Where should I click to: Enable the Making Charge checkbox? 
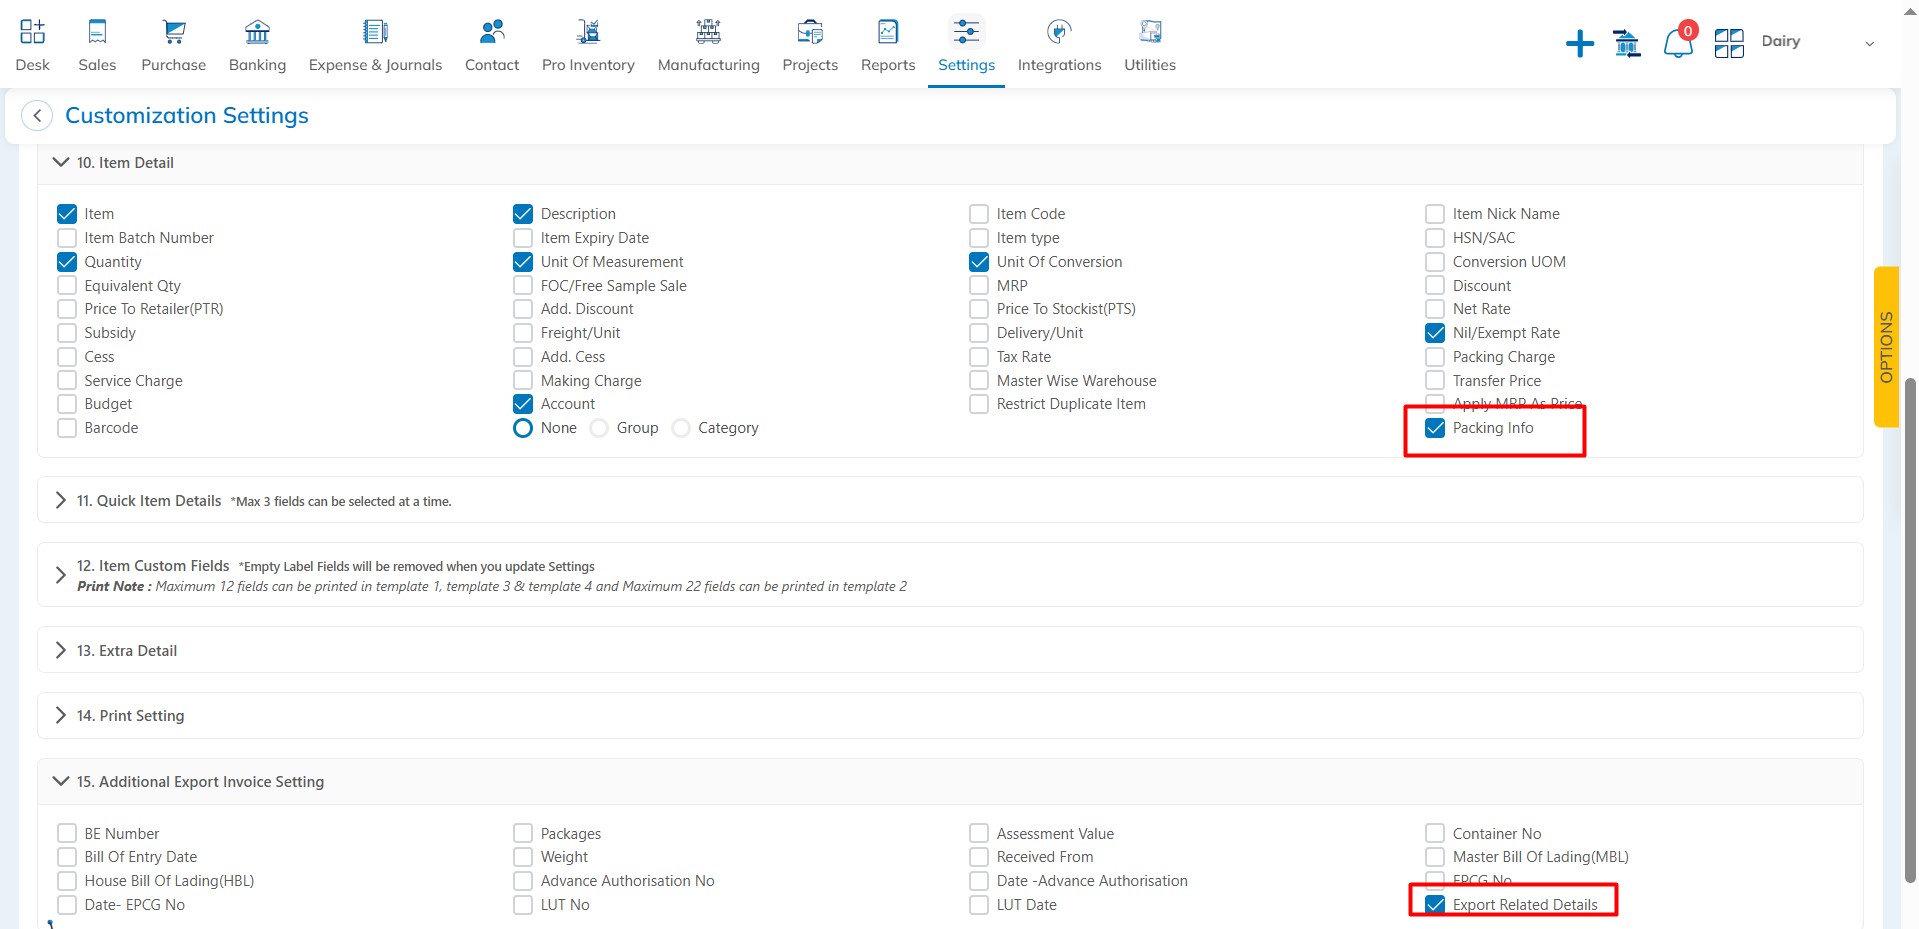coord(523,381)
